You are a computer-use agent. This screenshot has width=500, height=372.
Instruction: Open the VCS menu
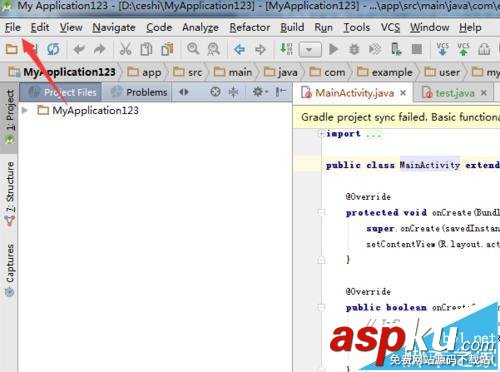coord(390,27)
